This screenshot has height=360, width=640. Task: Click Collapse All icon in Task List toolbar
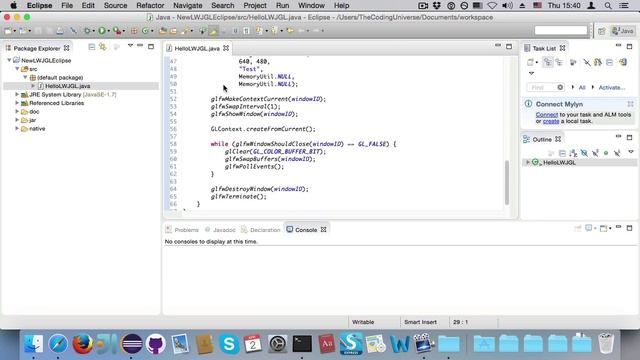pyautogui.click(x=609, y=62)
